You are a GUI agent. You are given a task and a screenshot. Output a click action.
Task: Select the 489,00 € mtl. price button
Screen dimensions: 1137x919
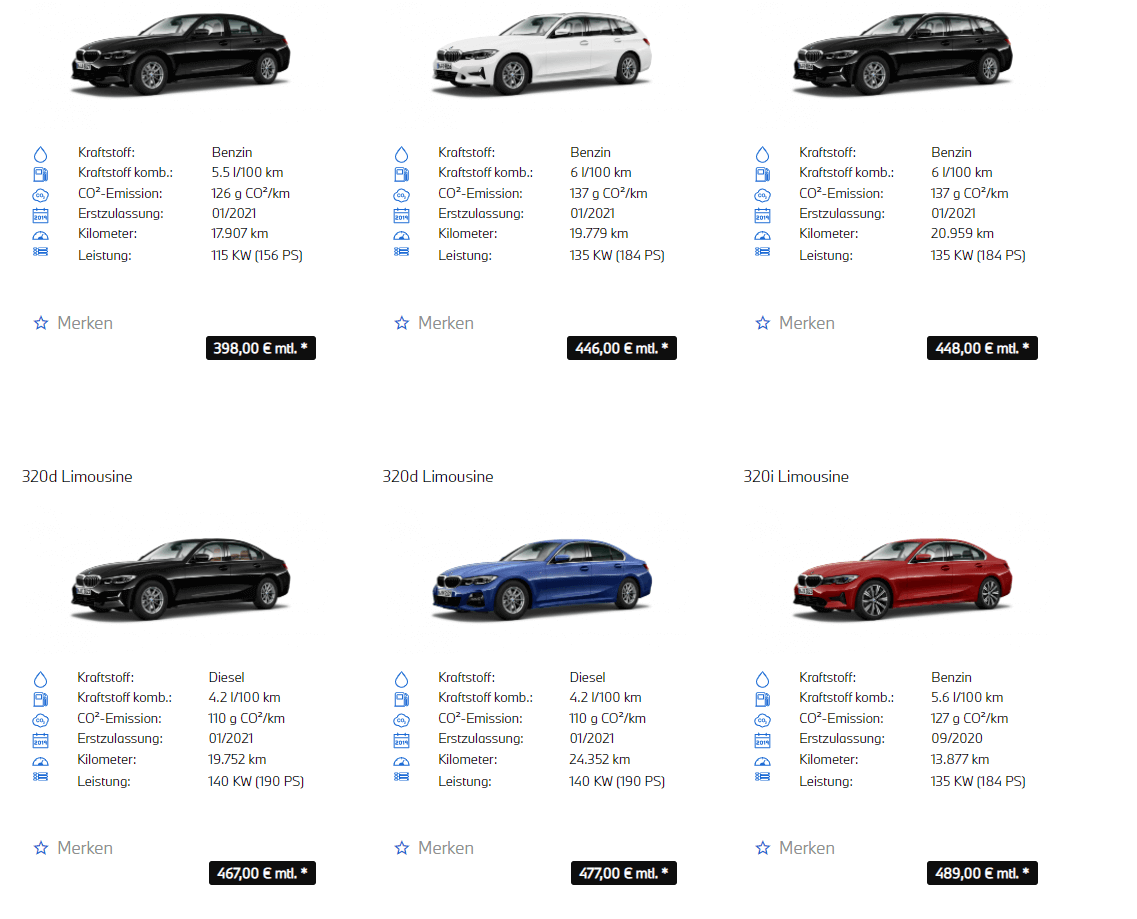982,873
